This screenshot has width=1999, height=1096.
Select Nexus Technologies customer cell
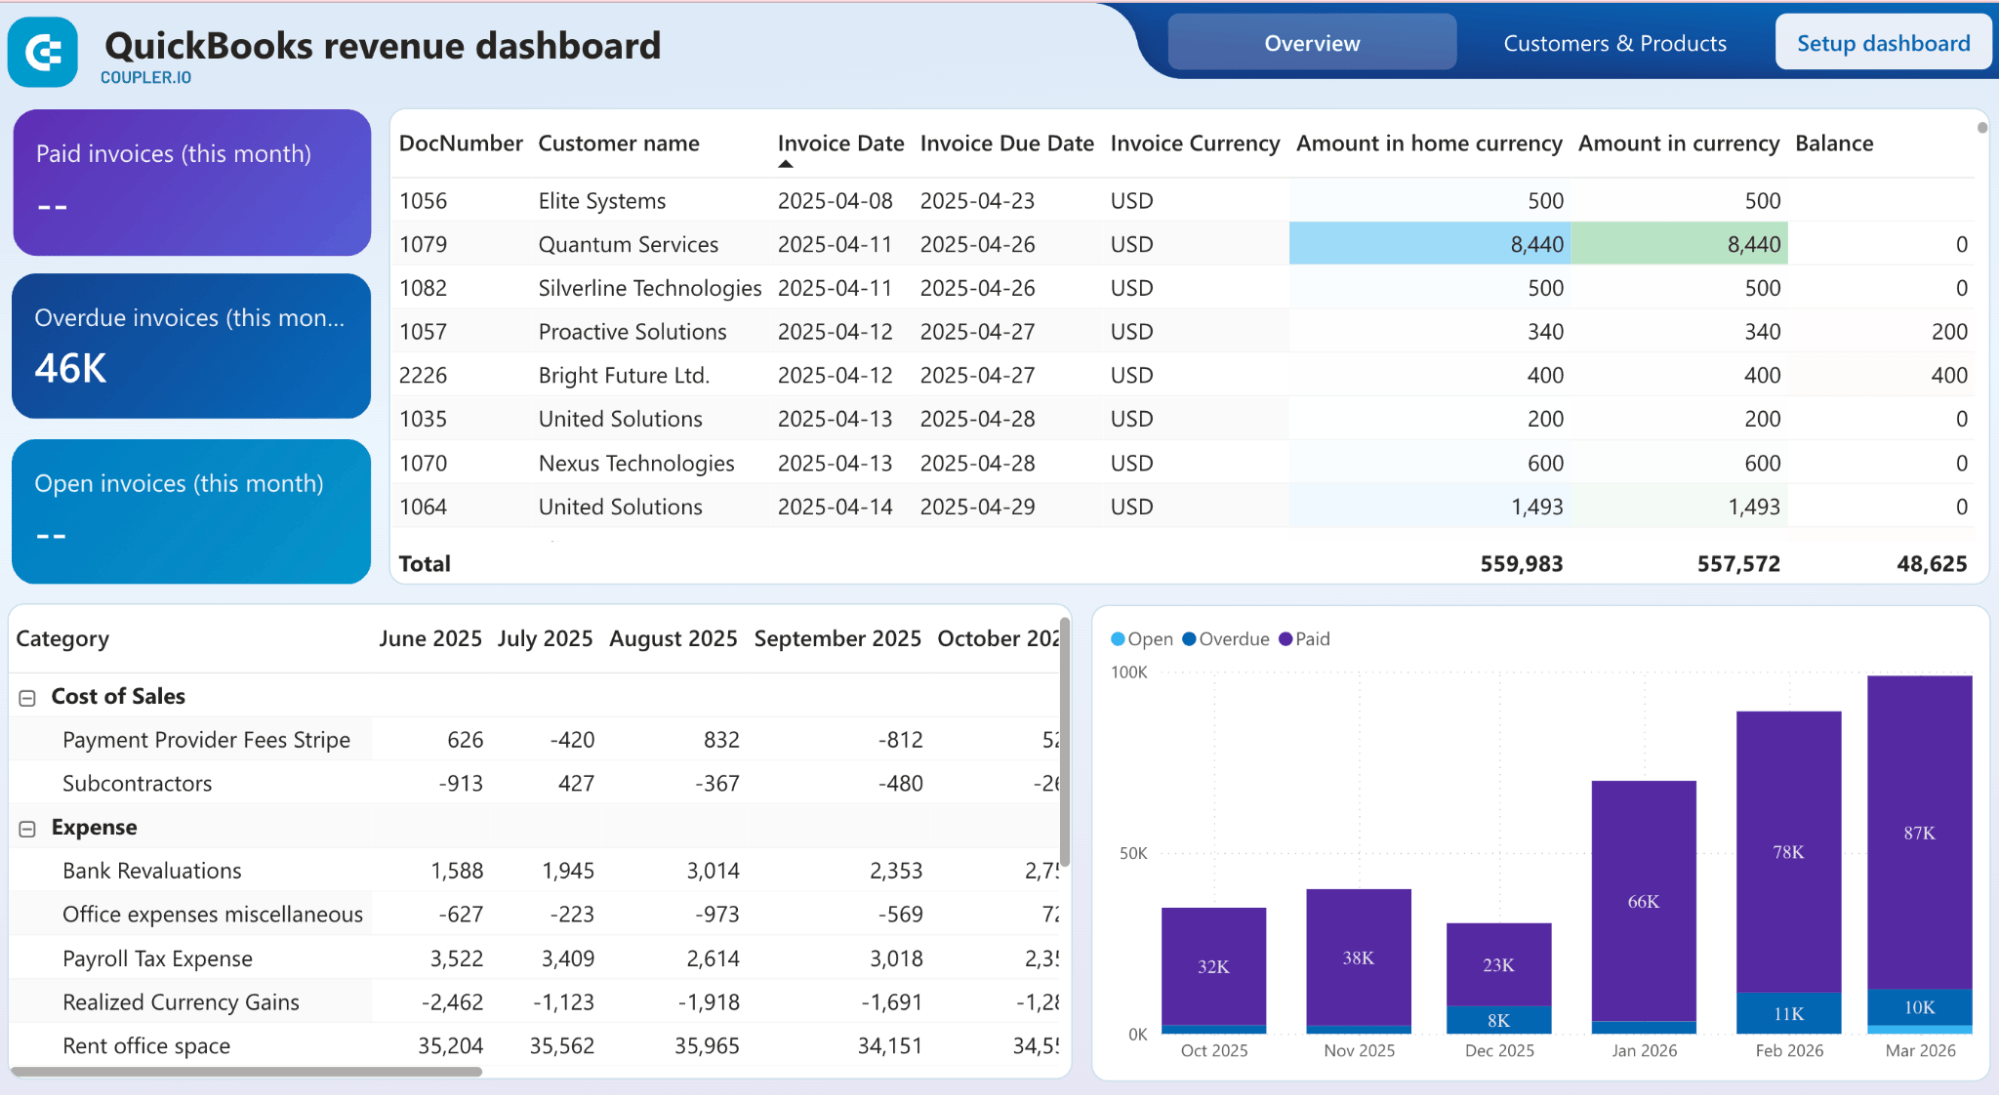coord(636,464)
